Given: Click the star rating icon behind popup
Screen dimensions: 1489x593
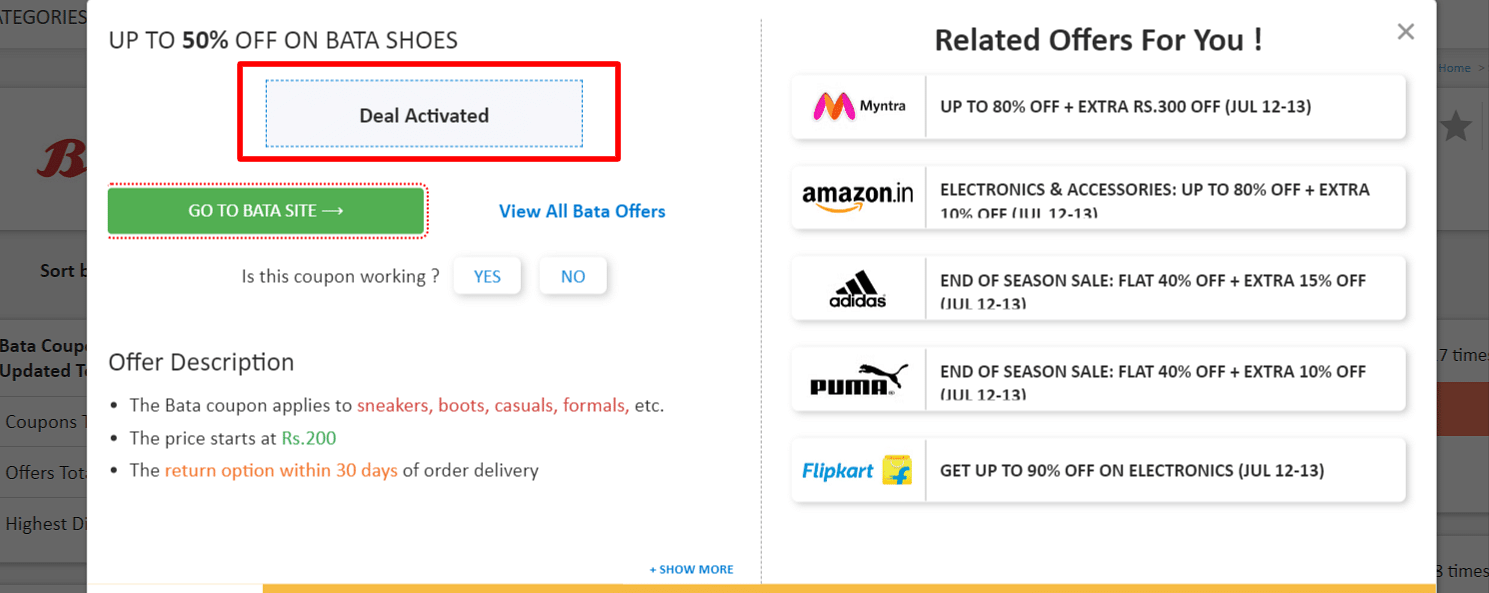Looking at the screenshot, I should pos(1457,126).
